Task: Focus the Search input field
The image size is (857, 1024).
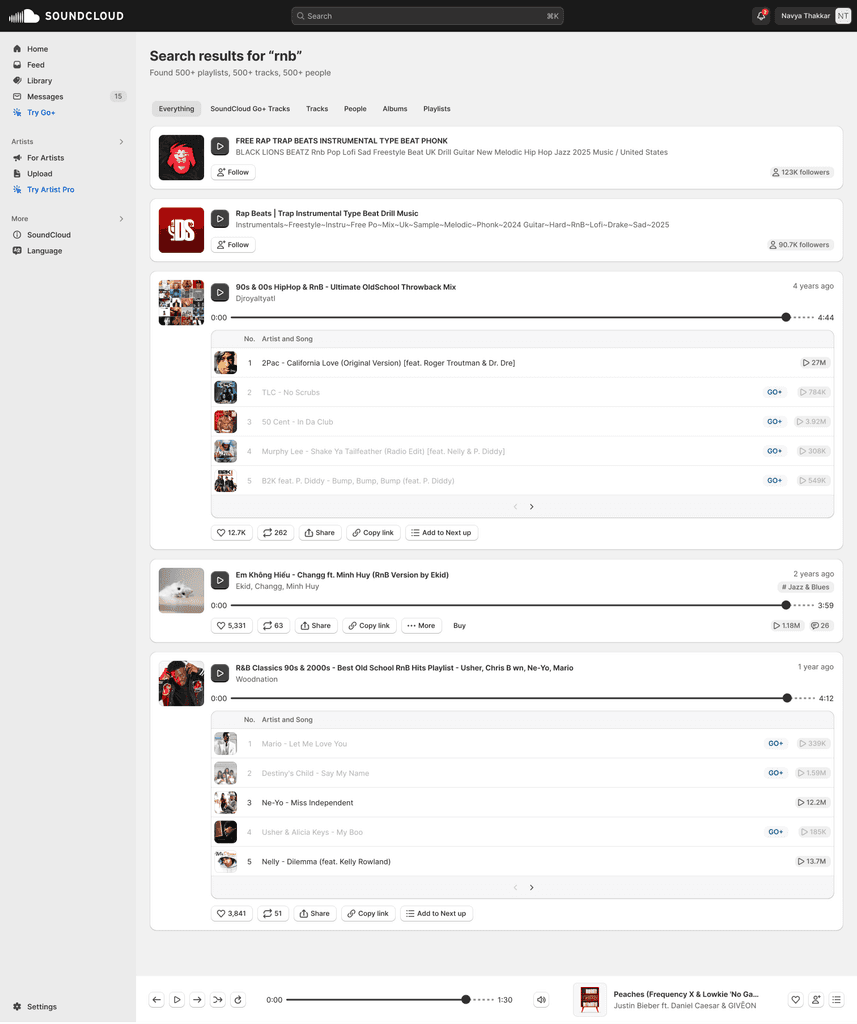Action: (427, 16)
